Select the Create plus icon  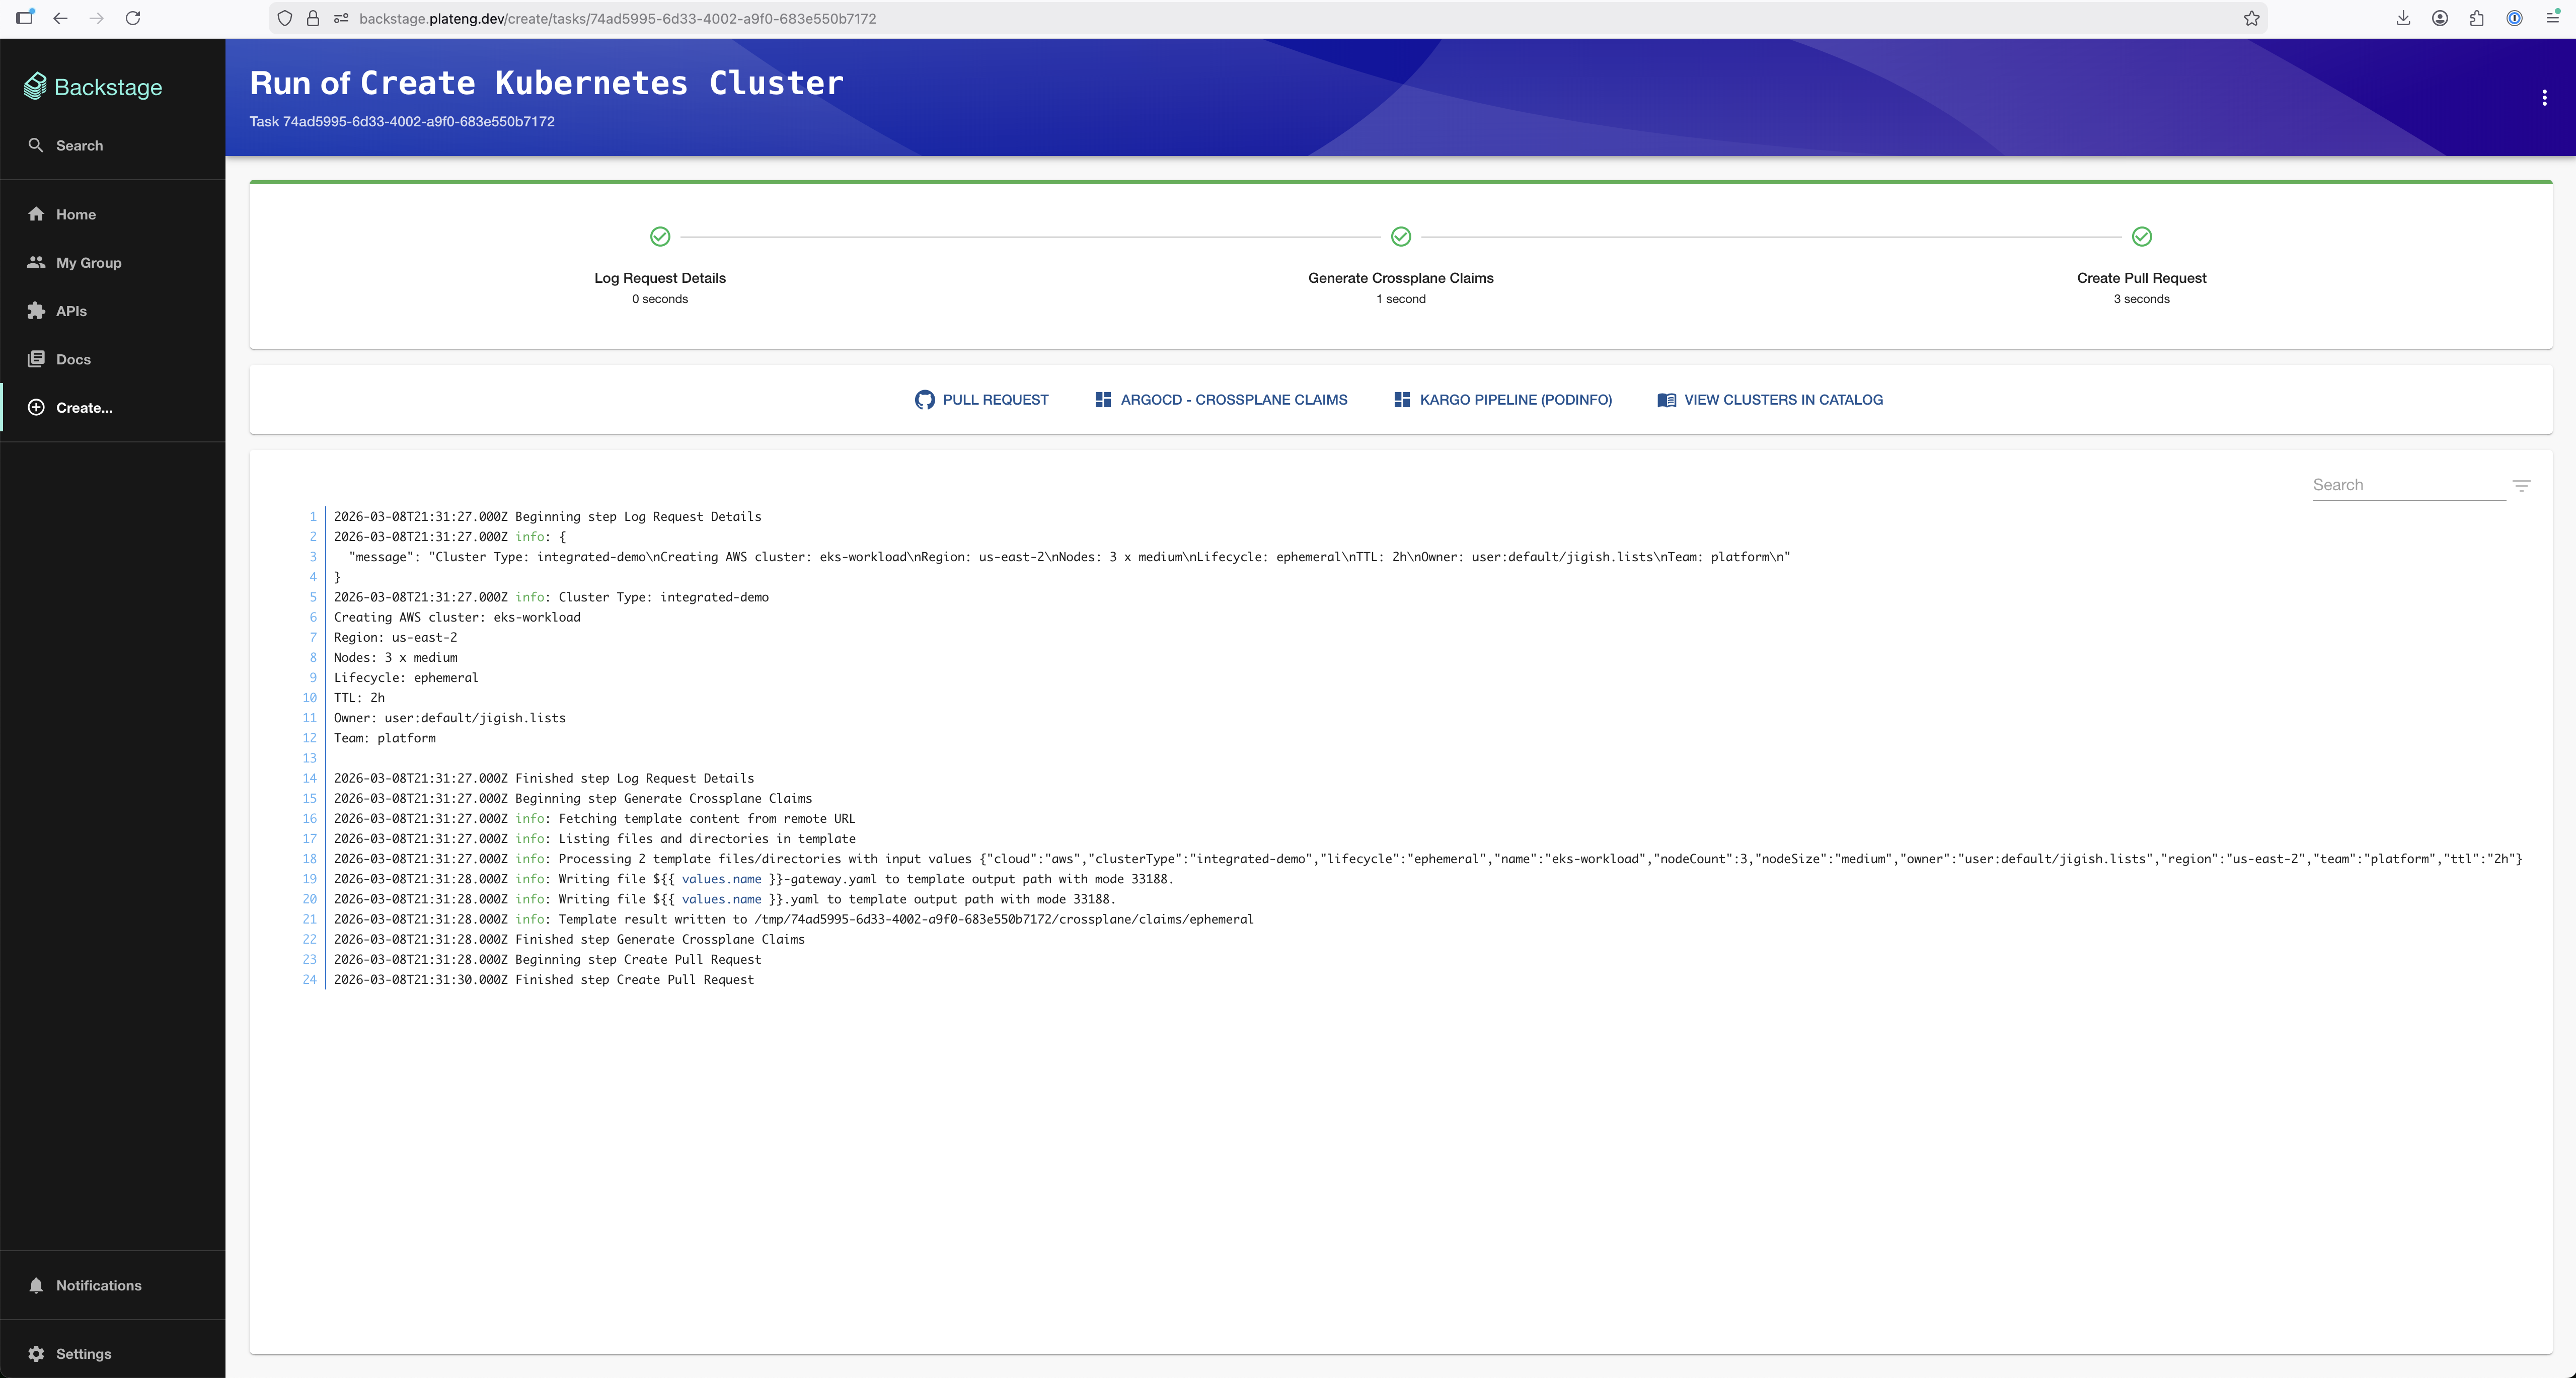click(x=36, y=407)
